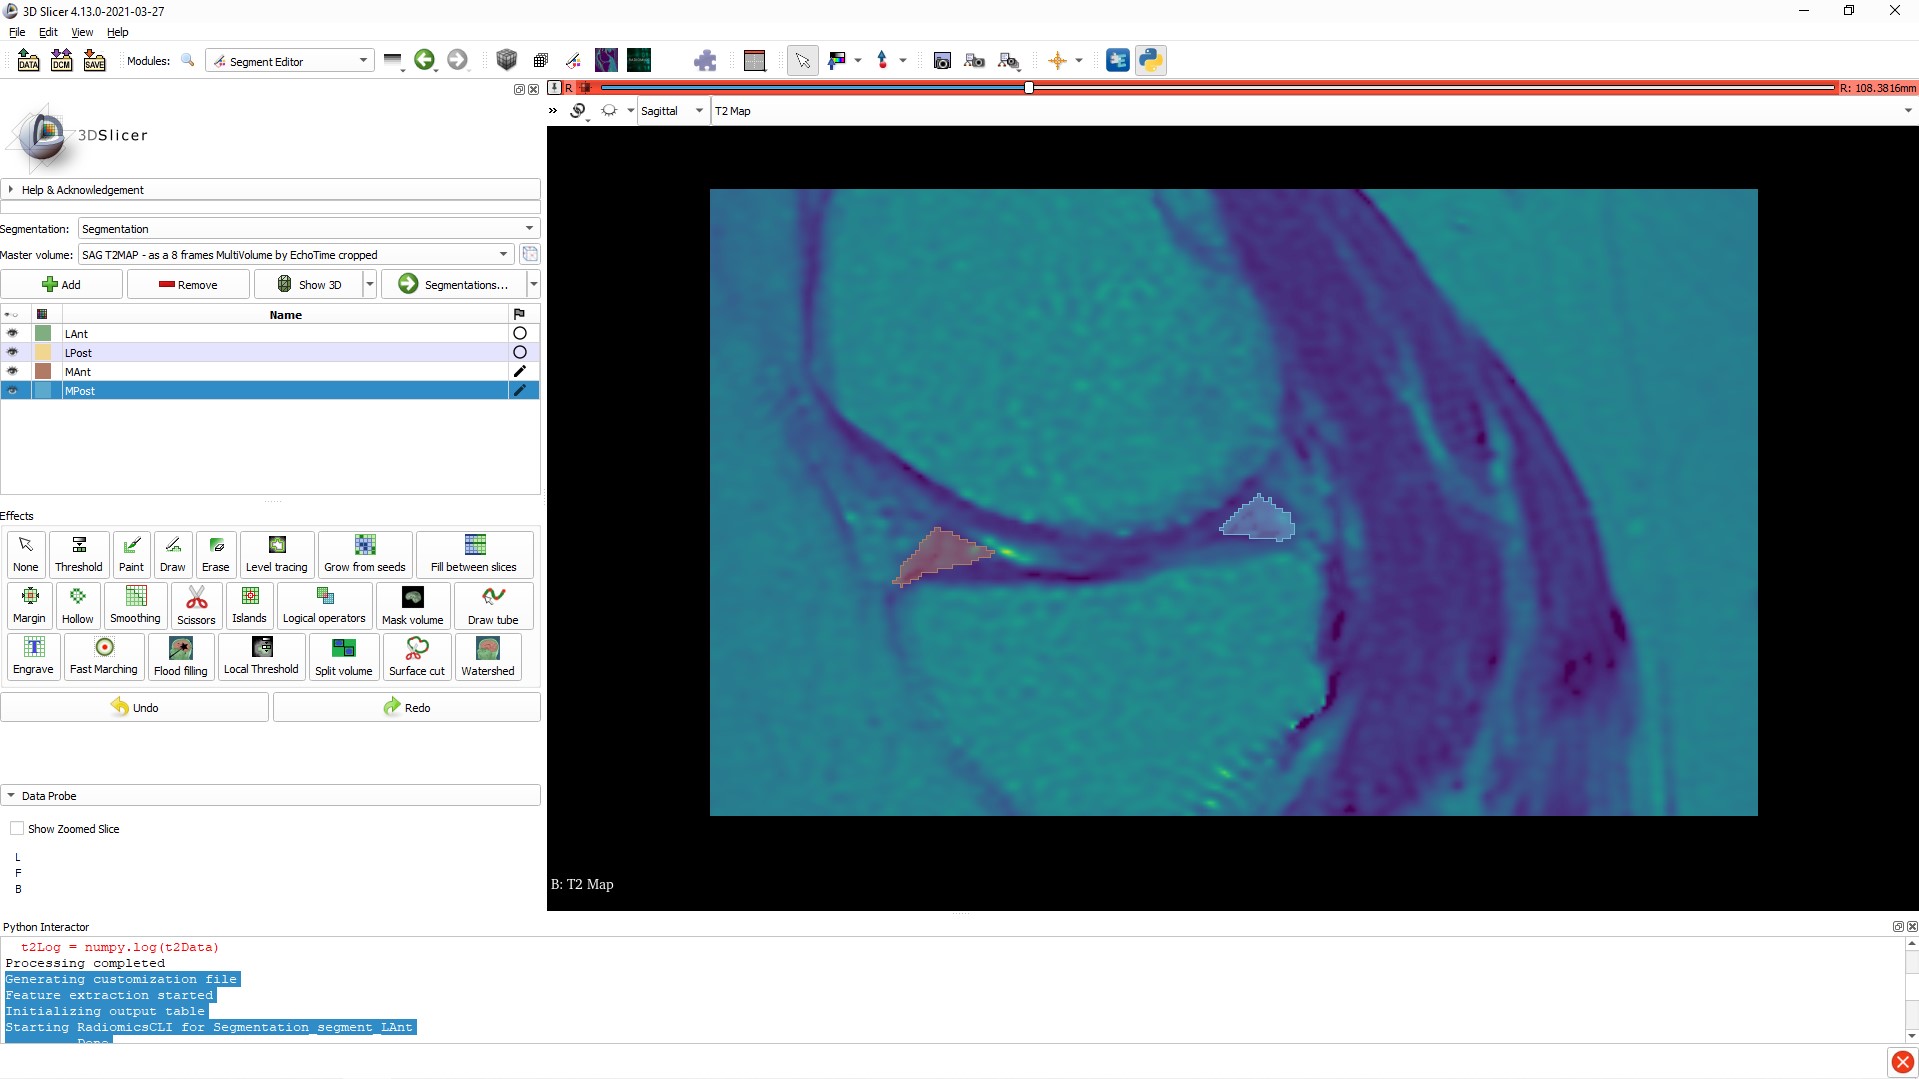Open the File menu
This screenshot has height=1079, width=1919.
[16, 32]
